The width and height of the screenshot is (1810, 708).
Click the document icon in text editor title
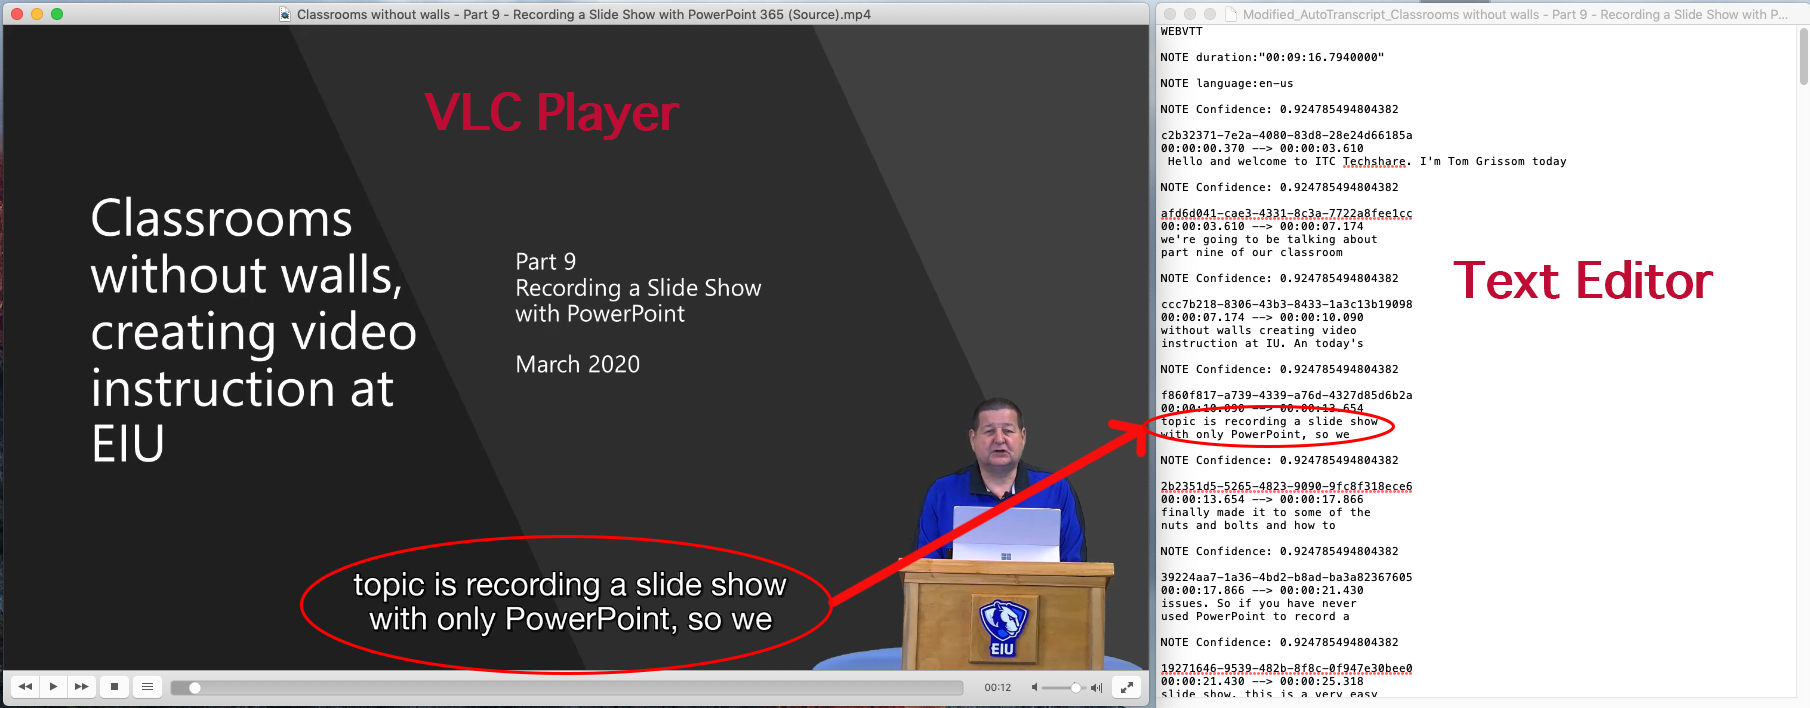tap(1232, 14)
